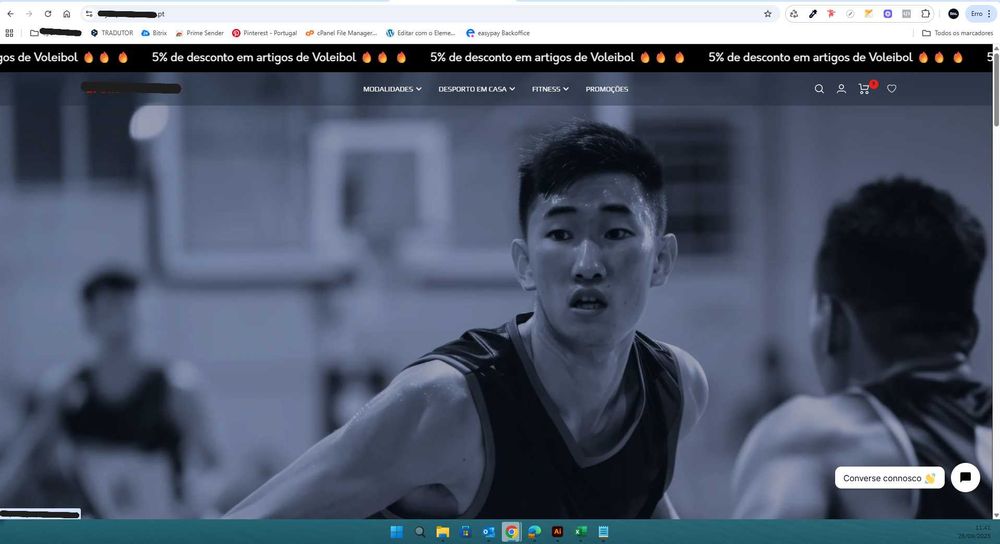This screenshot has height=544, width=1000.
Task: Open the Editar com o Elementor bookmark
Action: pyautogui.click(x=421, y=33)
